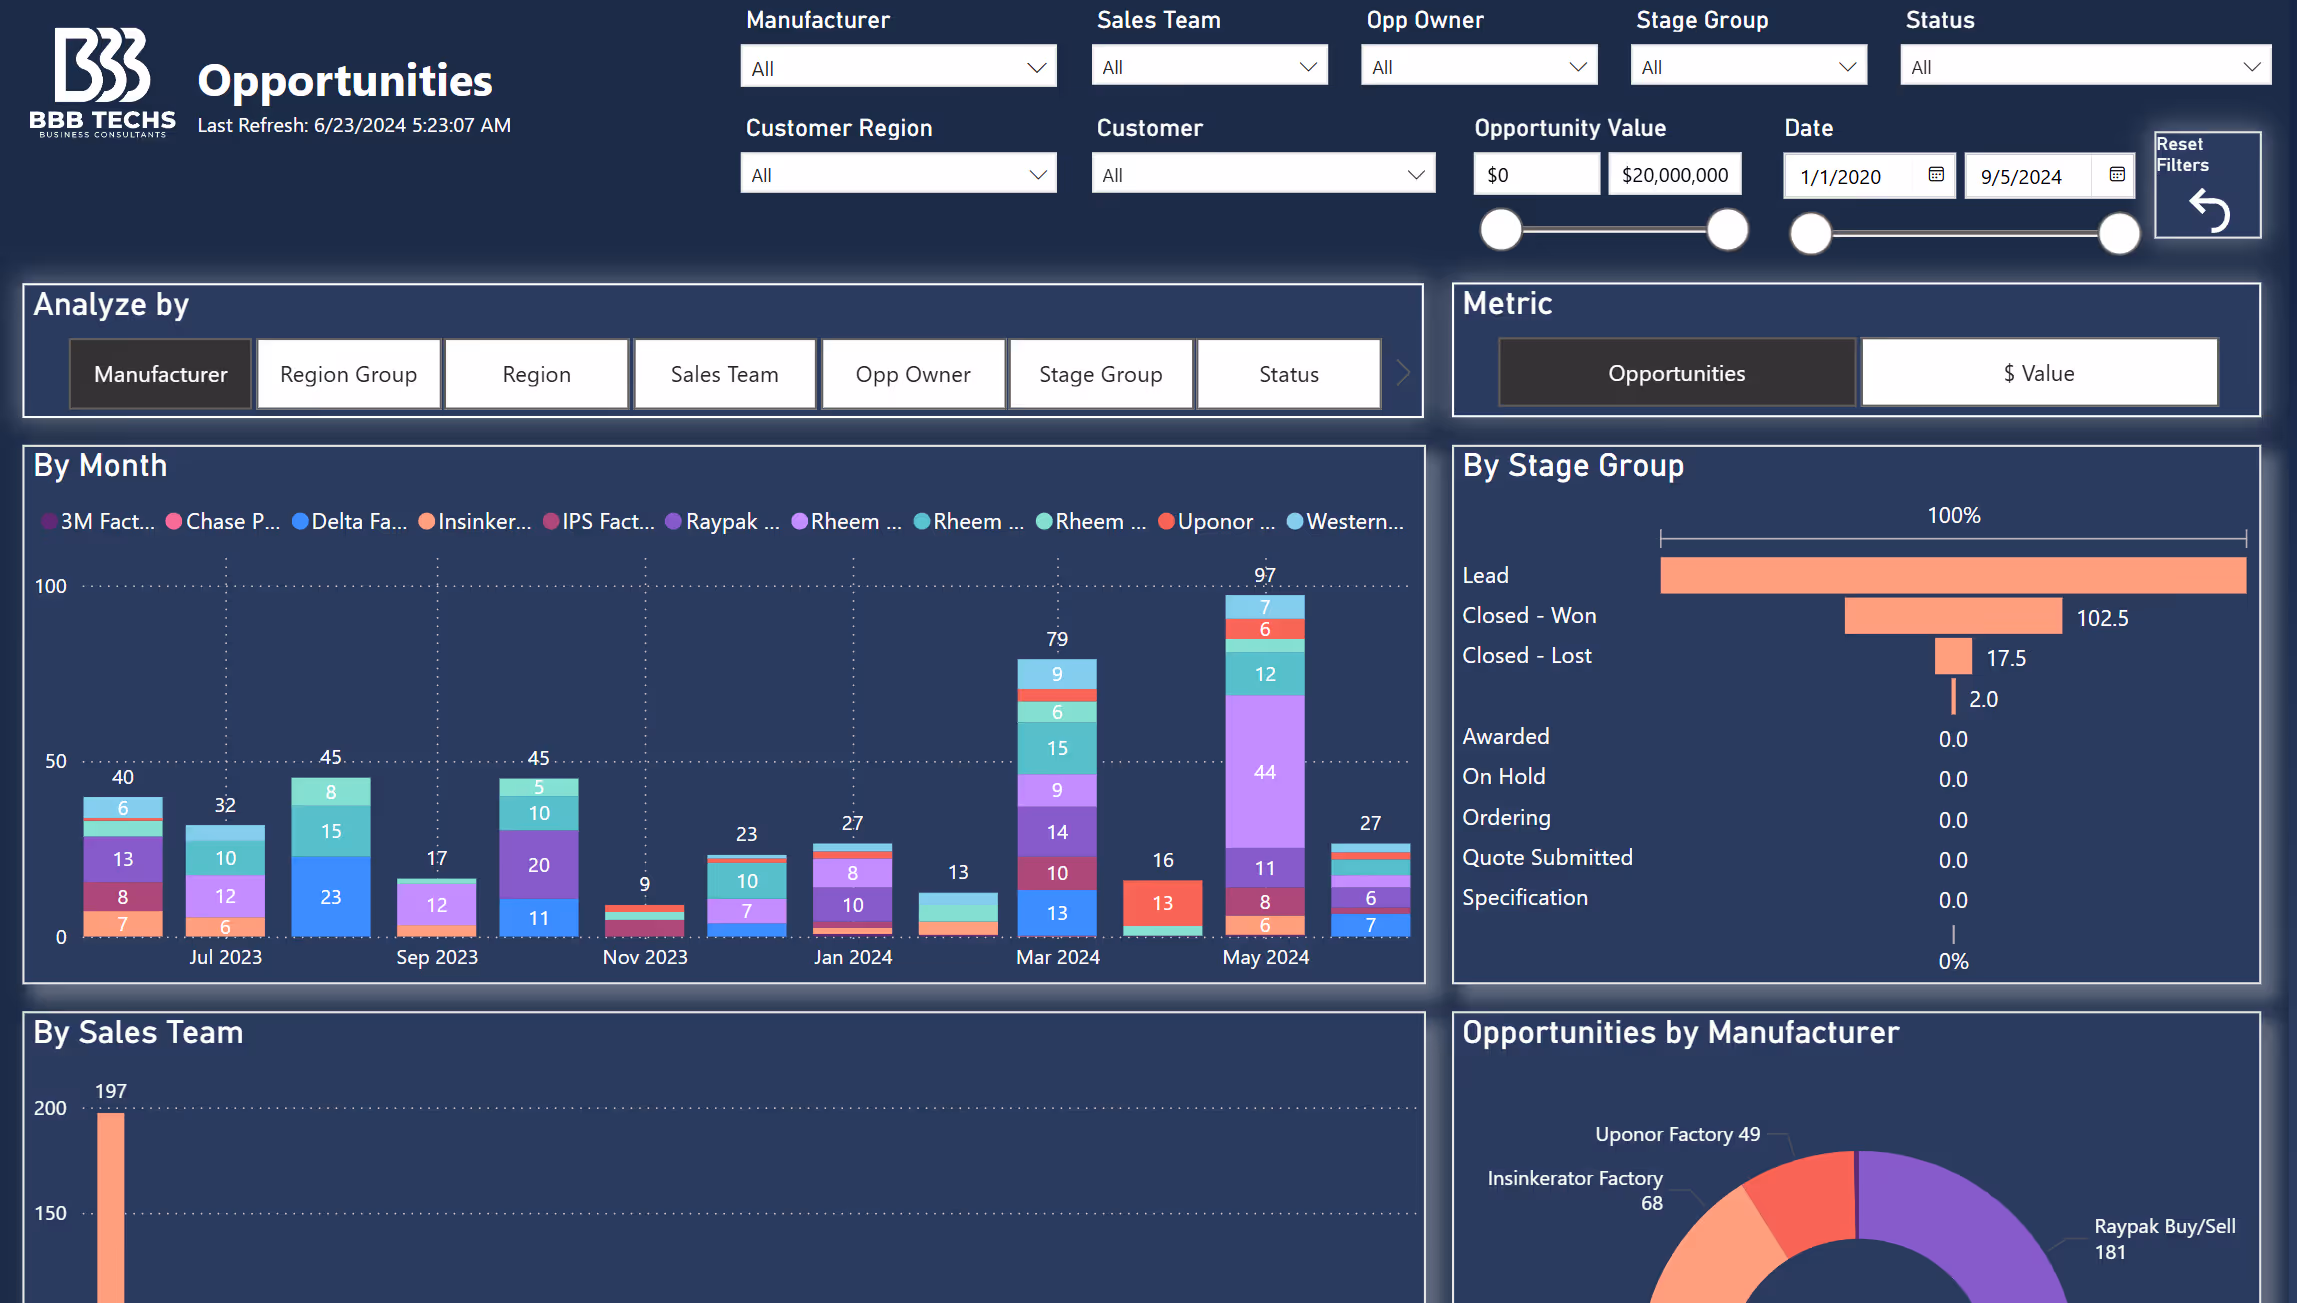The width and height of the screenshot is (2297, 1303).
Task: Click the Opp Owner analyze button
Action: click(x=912, y=374)
